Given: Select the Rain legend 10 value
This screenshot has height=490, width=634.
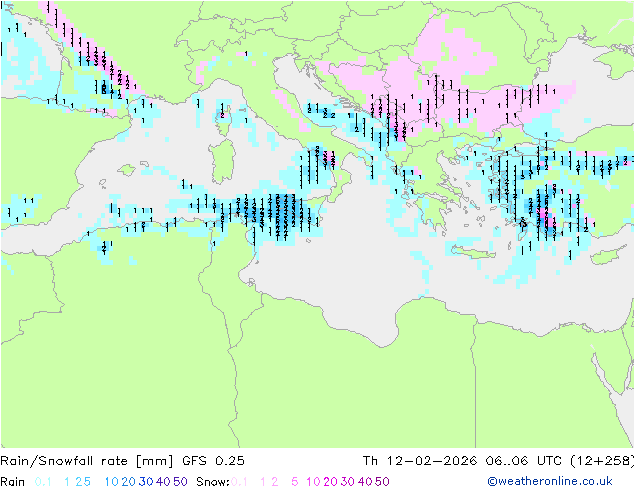Looking at the screenshot, I should 112,482.
